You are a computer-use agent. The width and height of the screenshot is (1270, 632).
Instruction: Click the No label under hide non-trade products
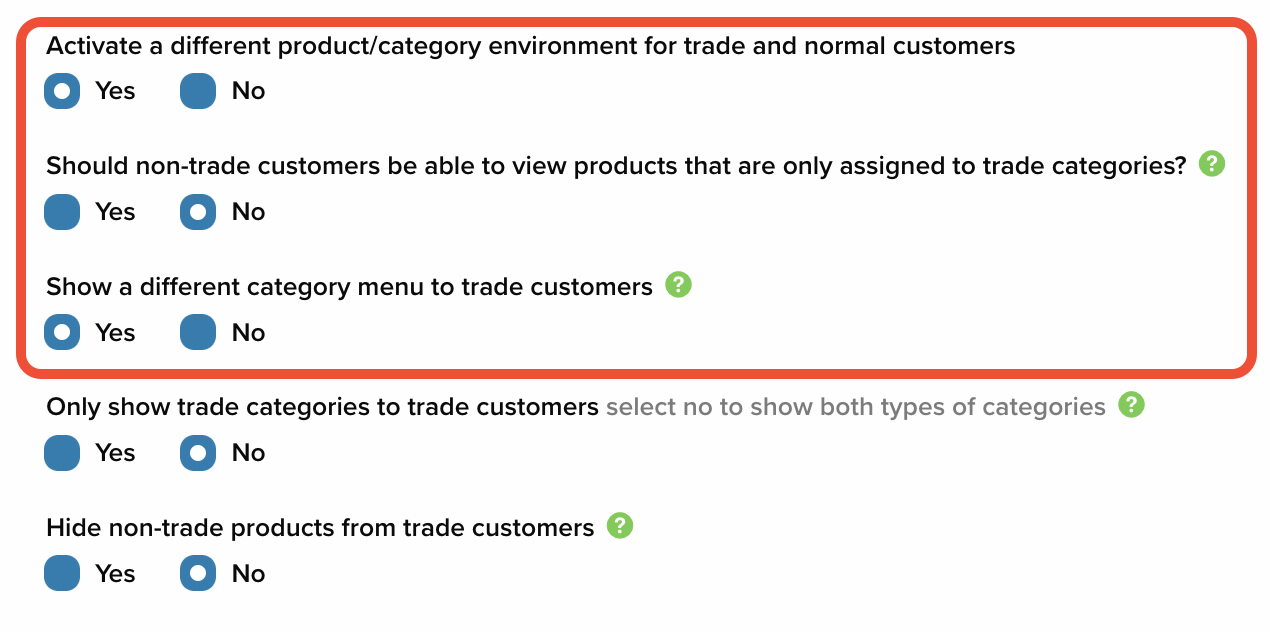[248, 574]
